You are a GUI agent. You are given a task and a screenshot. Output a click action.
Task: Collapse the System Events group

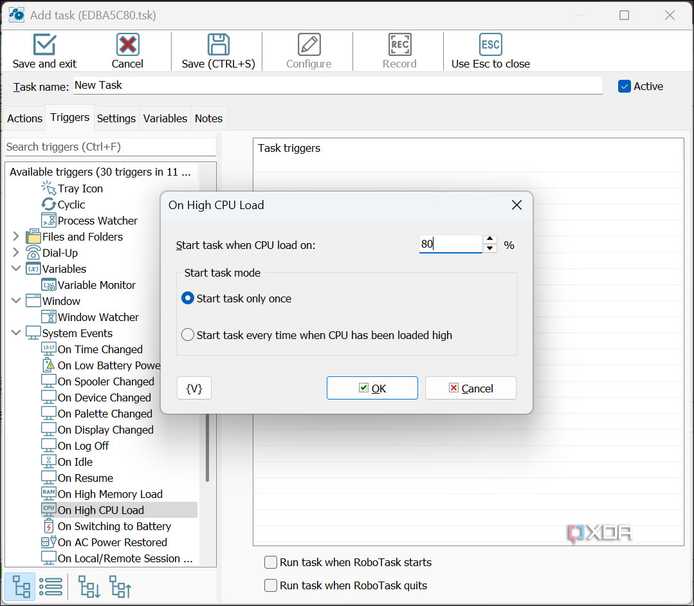tap(16, 332)
